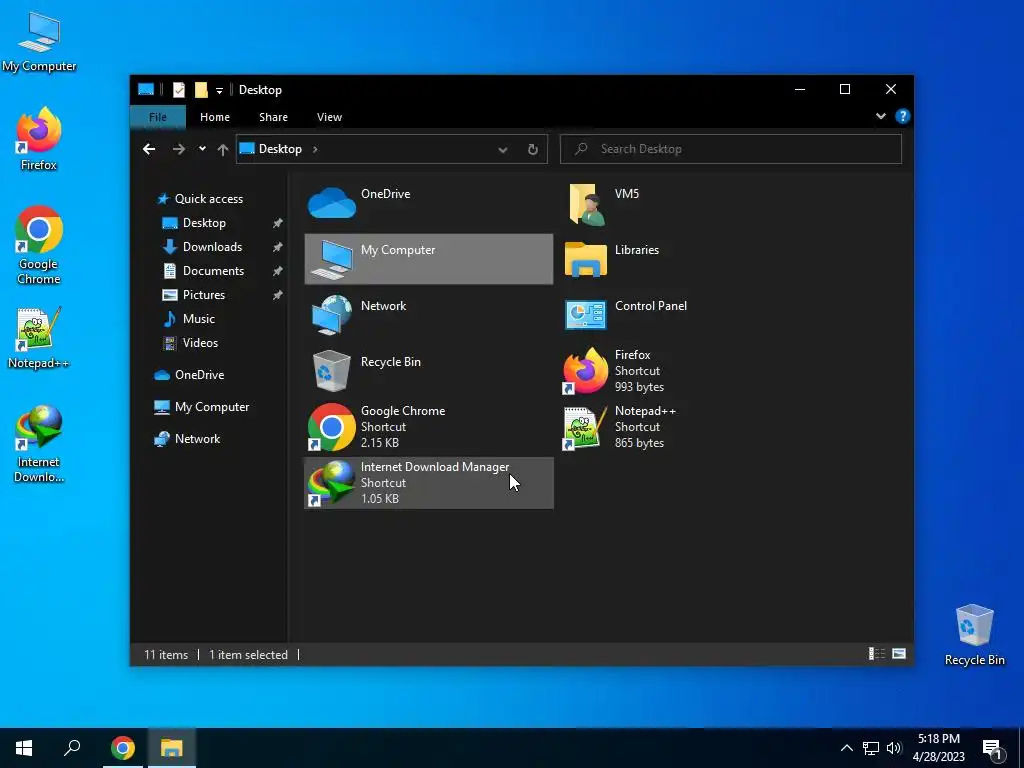Go up one folder level arrow
1024x768 pixels.
coord(223,150)
